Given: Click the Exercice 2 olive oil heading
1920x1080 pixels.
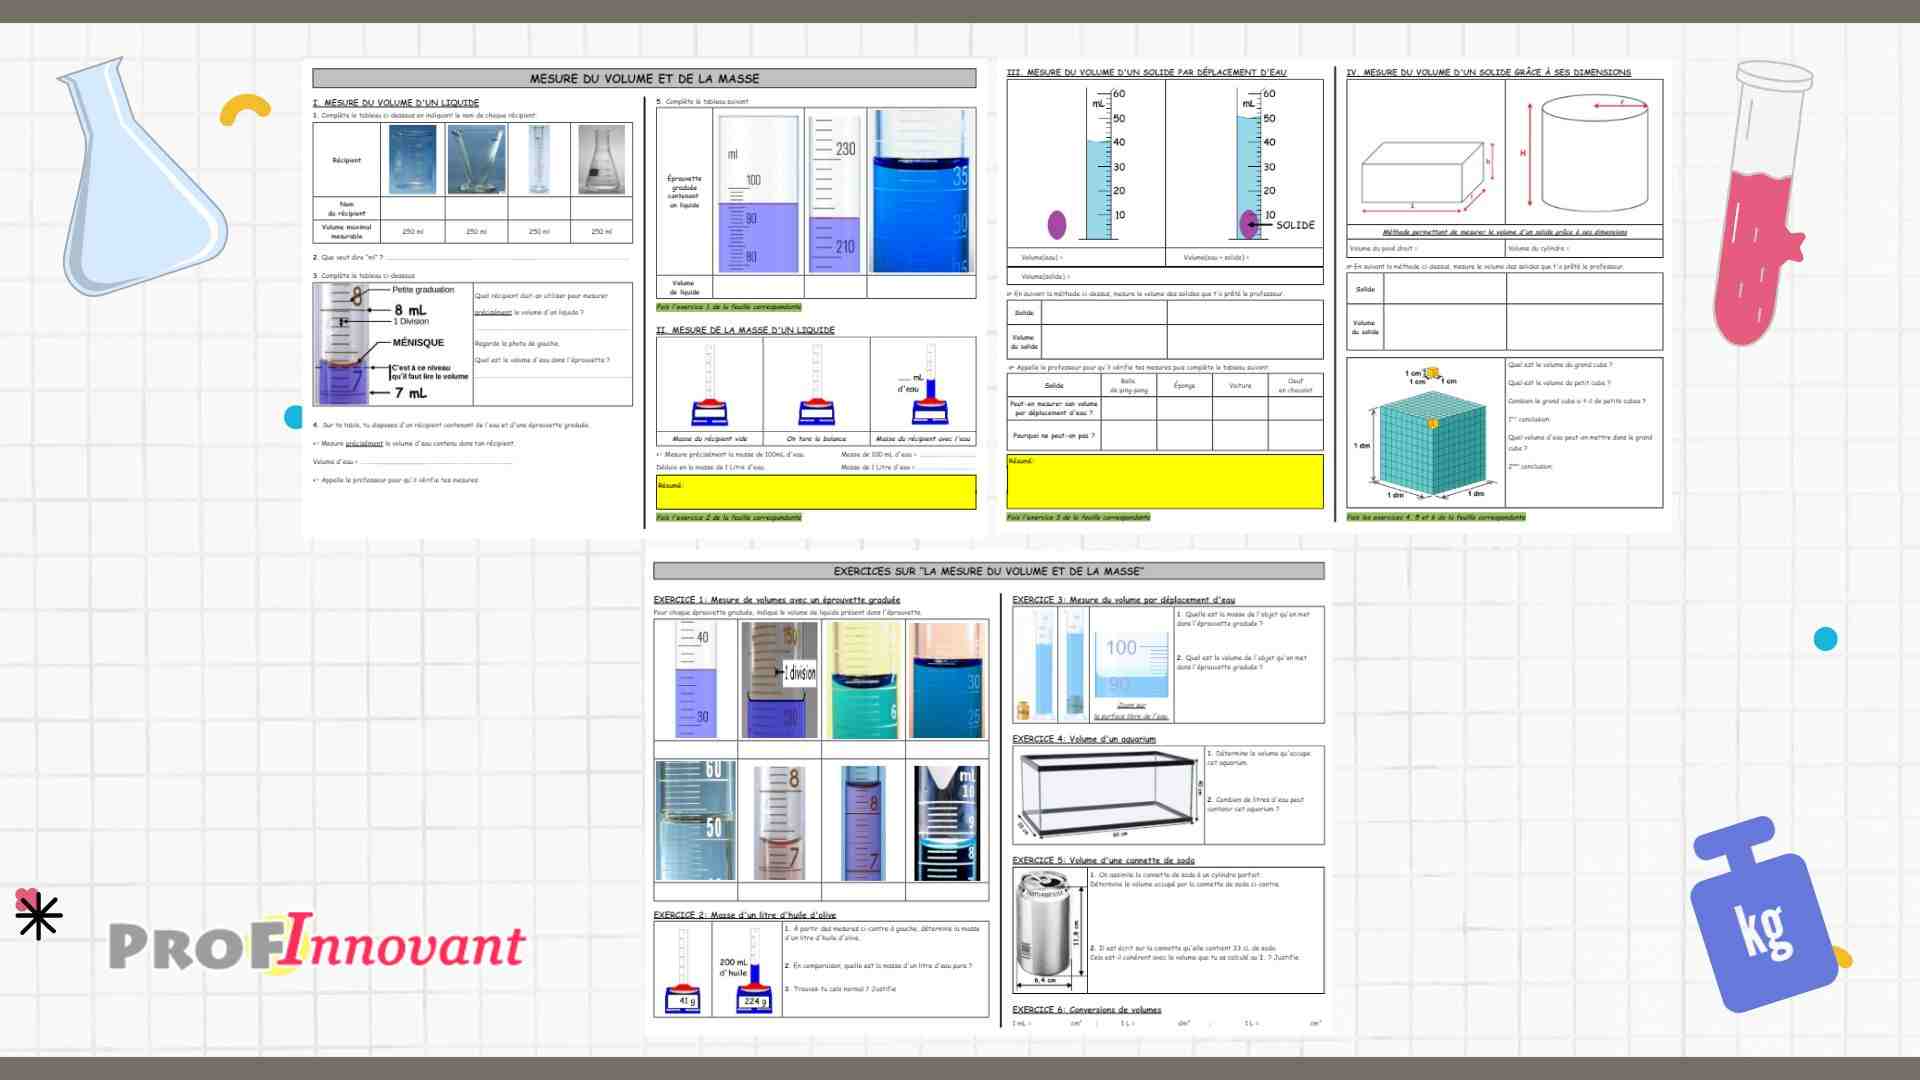Looking at the screenshot, I should click(745, 915).
